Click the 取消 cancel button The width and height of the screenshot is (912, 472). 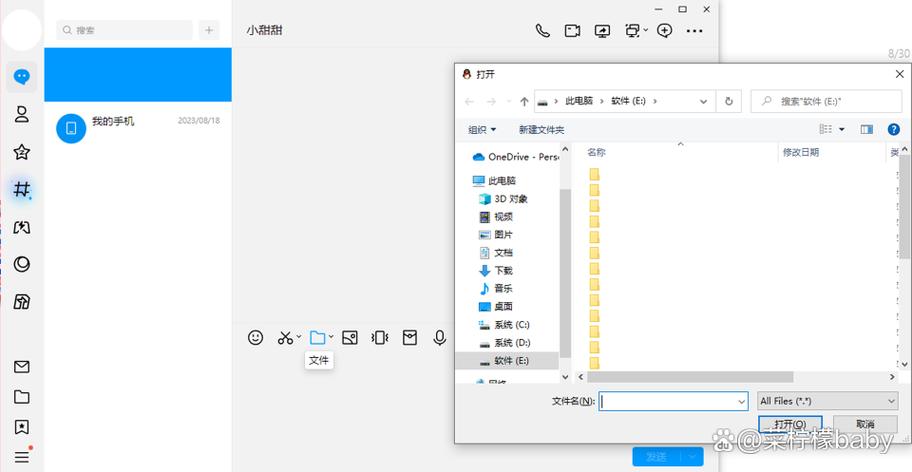[865, 424]
